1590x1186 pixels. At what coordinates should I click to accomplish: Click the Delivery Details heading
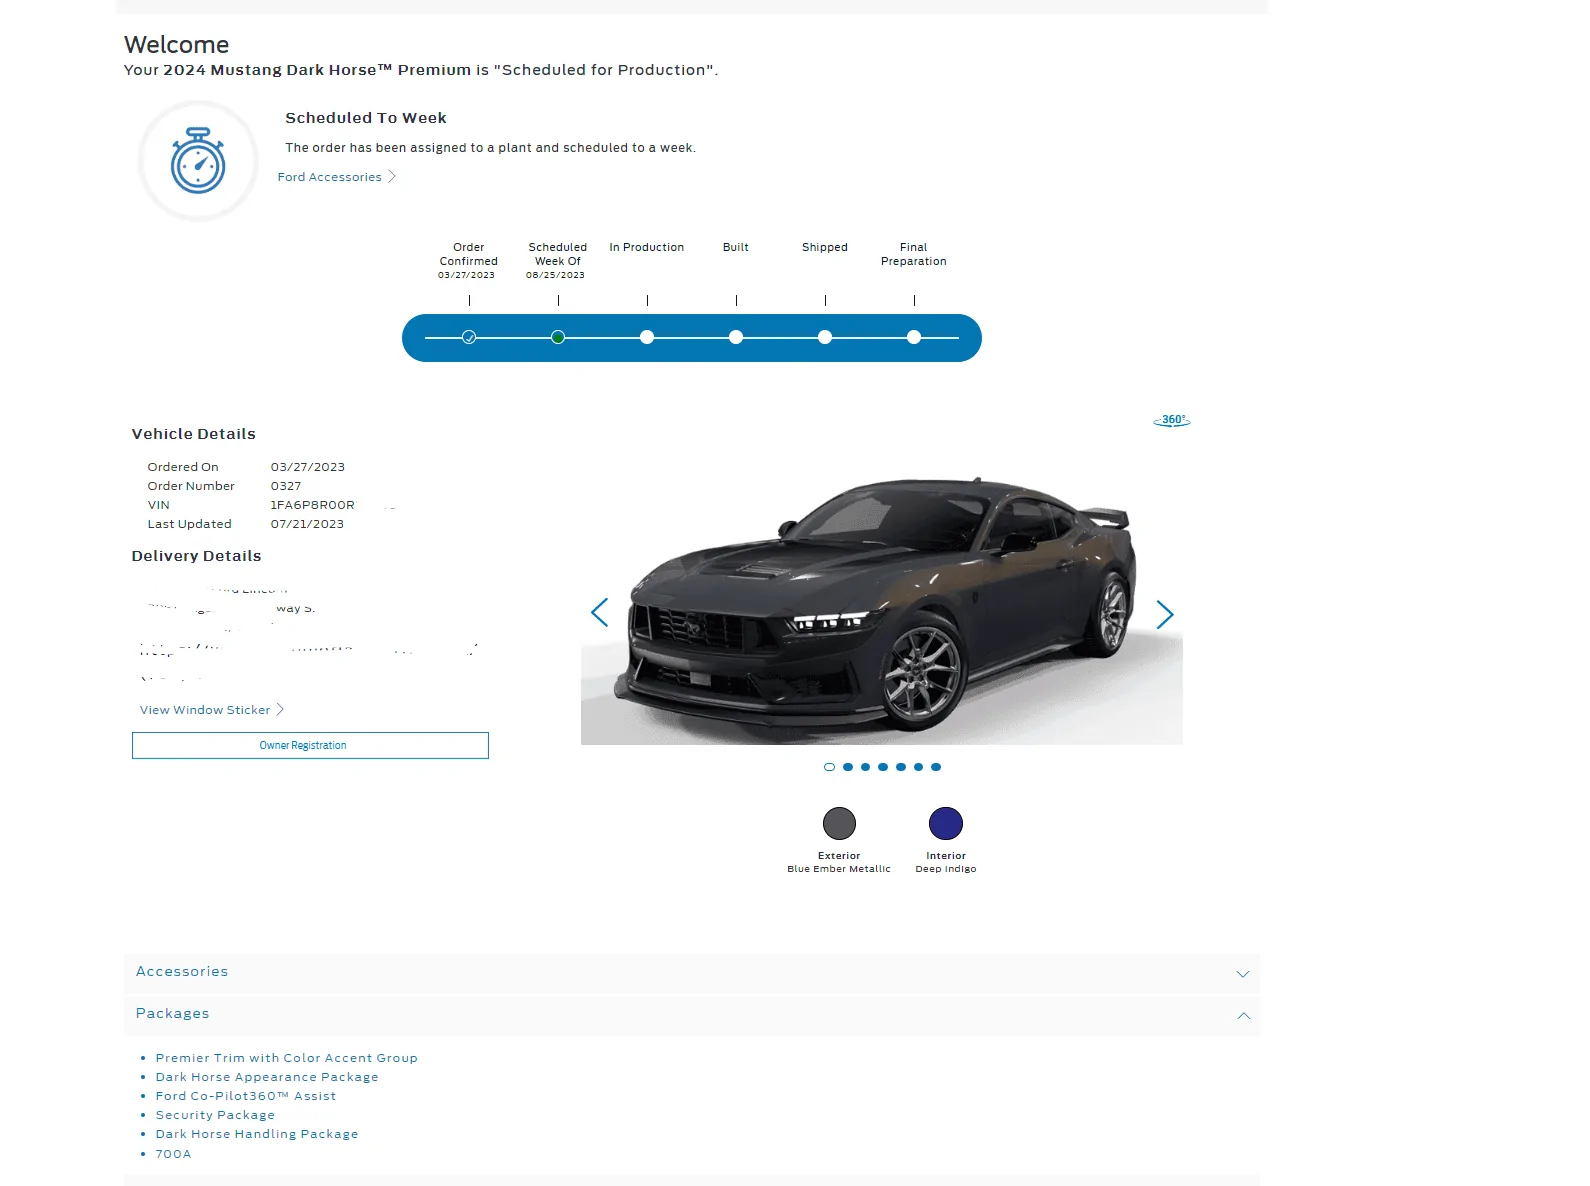coord(196,556)
